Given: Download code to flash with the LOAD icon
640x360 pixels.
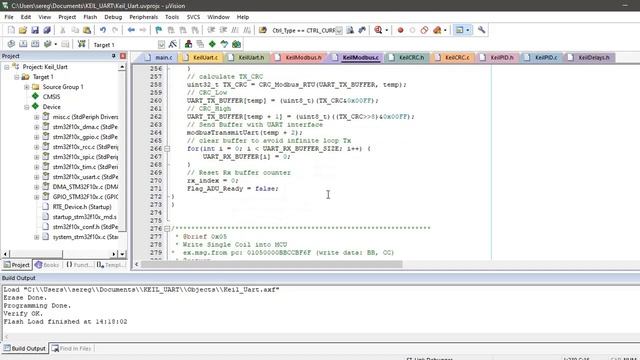Looking at the screenshot, I should (x=82, y=44).
